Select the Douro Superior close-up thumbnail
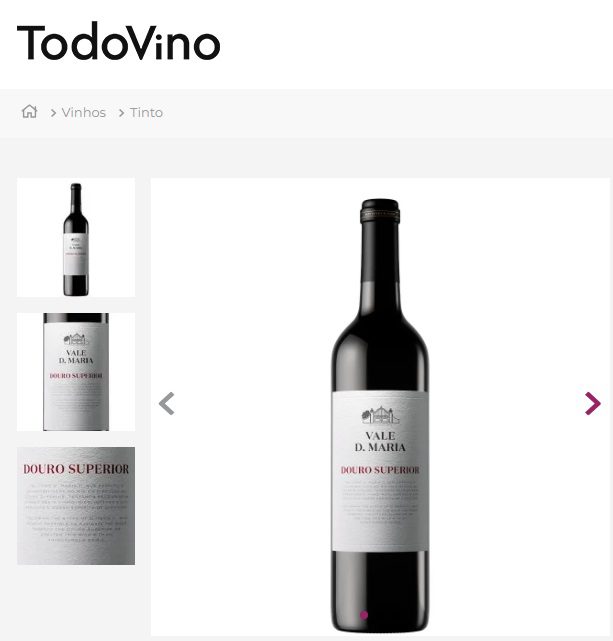Screen dimensions: 613x641 (x=76, y=506)
